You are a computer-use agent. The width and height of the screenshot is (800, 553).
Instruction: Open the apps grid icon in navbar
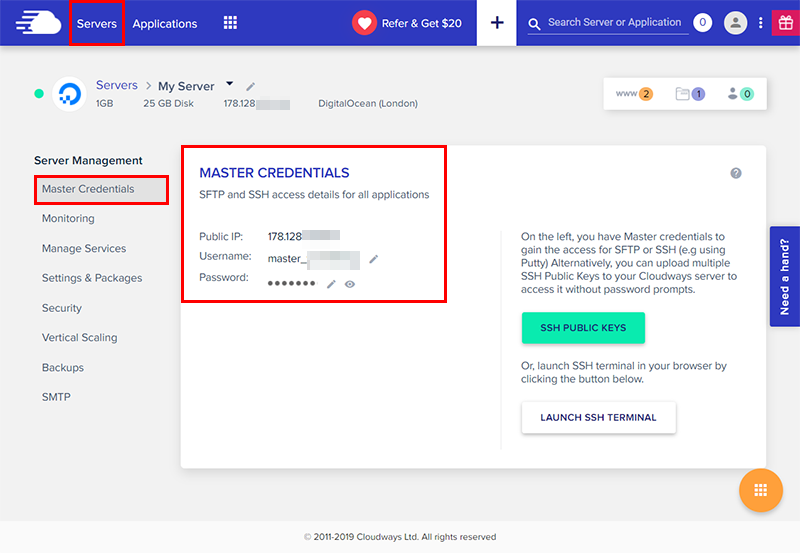click(x=230, y=23)
